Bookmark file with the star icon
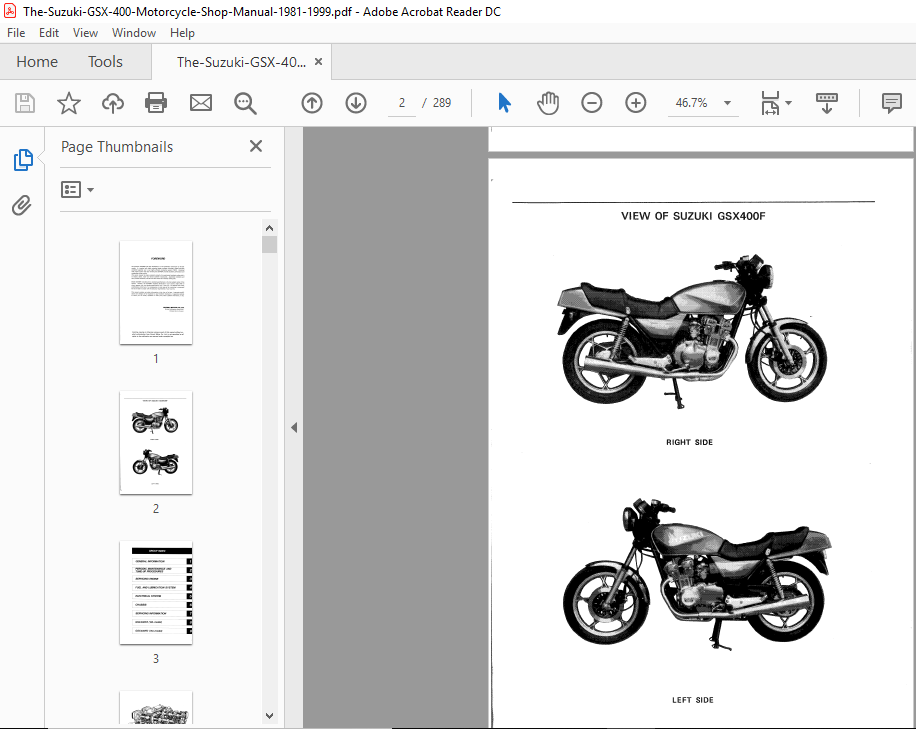The image size is (916, 729). click(x=68, y=103)
